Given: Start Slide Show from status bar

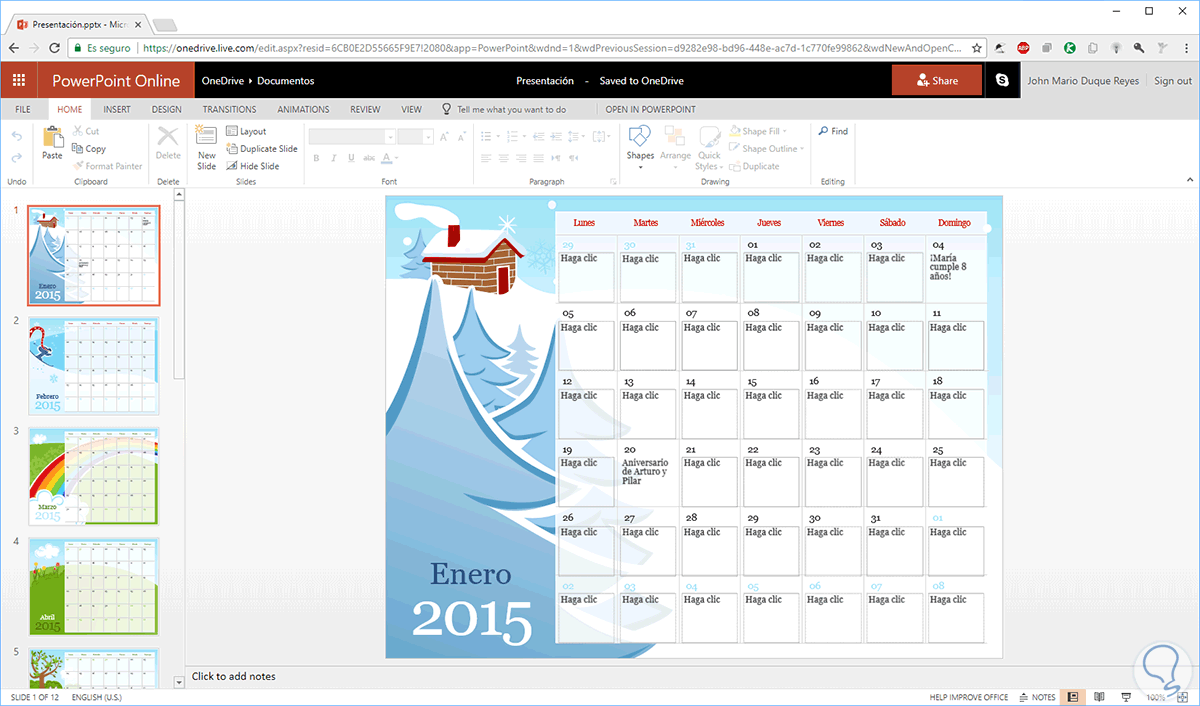Looking at the screenshot, I should click(1126, 697).
